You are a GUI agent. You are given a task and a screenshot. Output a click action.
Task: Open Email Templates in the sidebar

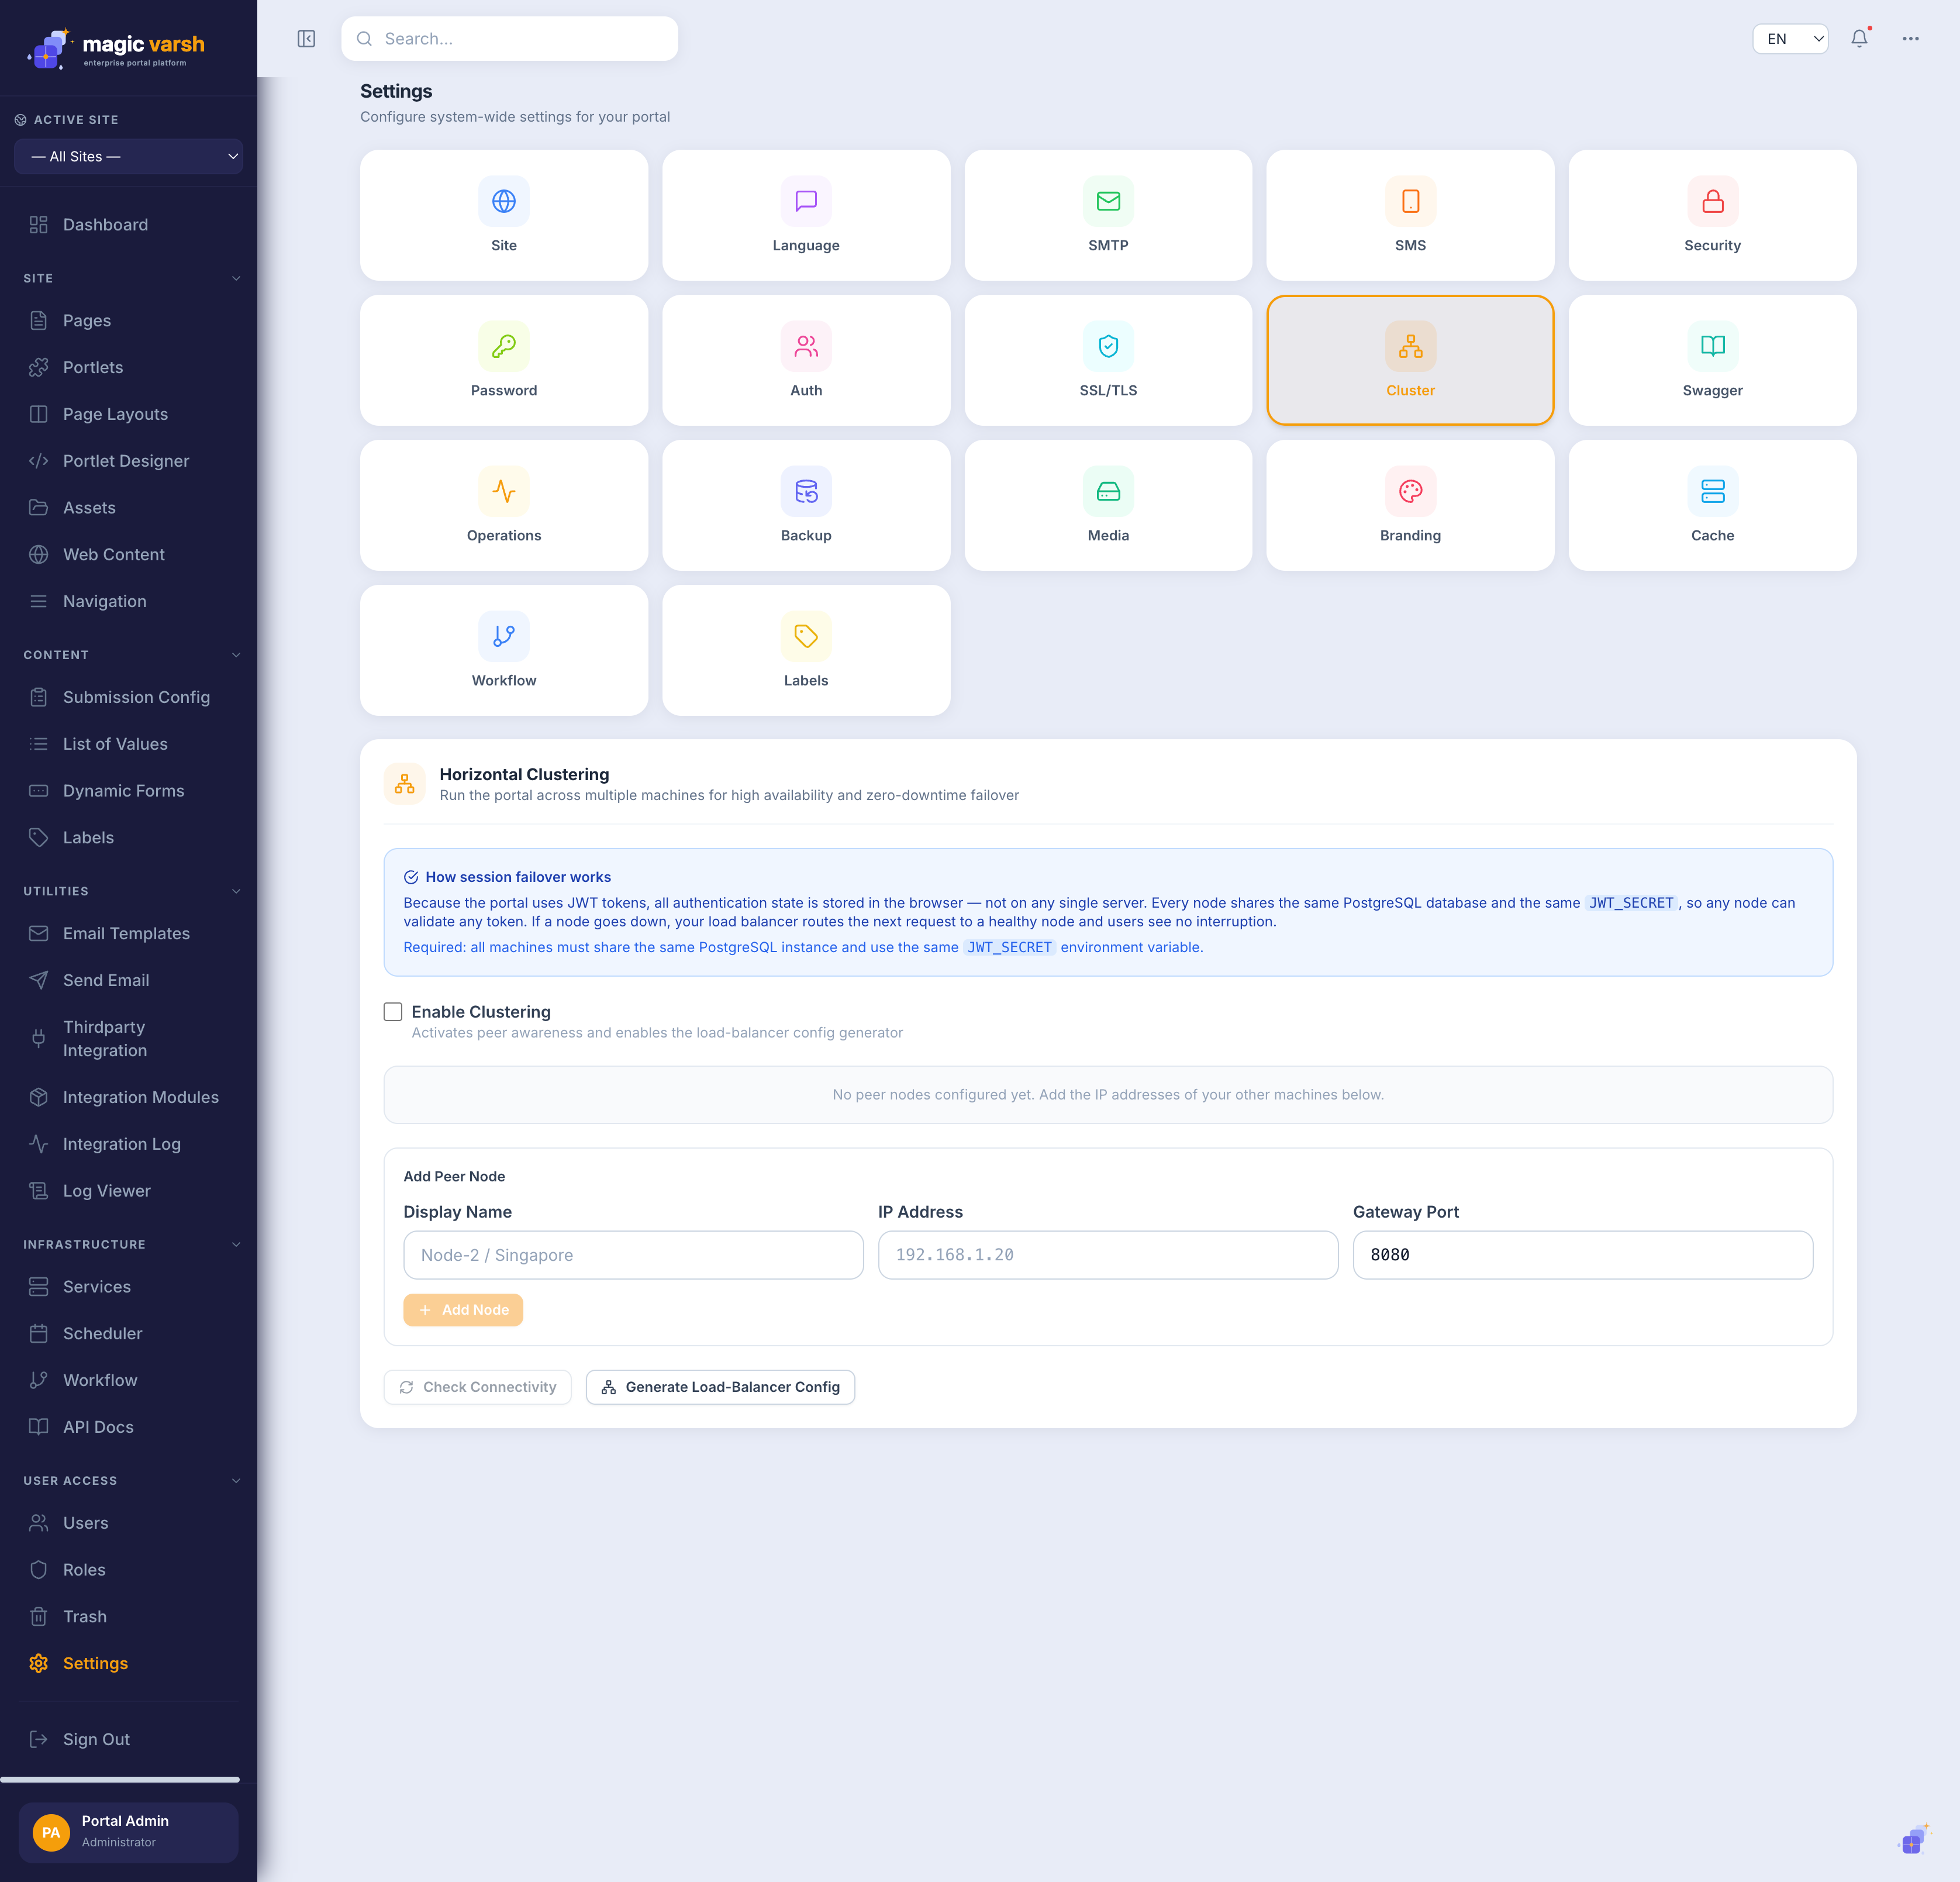coord(128,933)
